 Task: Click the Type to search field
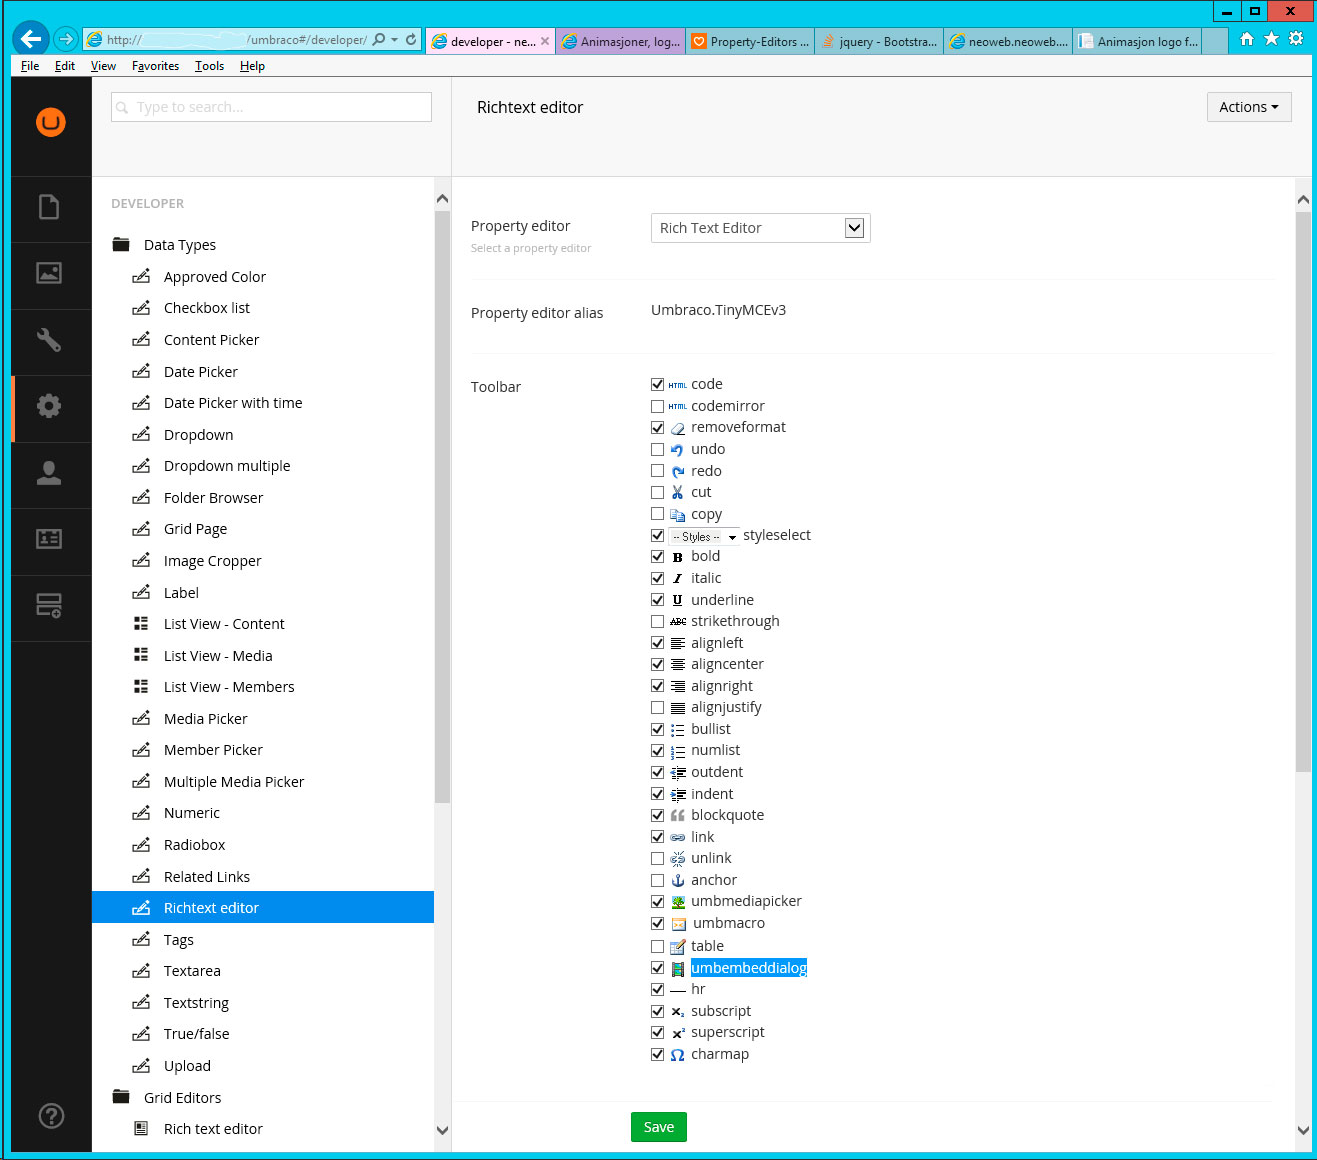(271, 107)
